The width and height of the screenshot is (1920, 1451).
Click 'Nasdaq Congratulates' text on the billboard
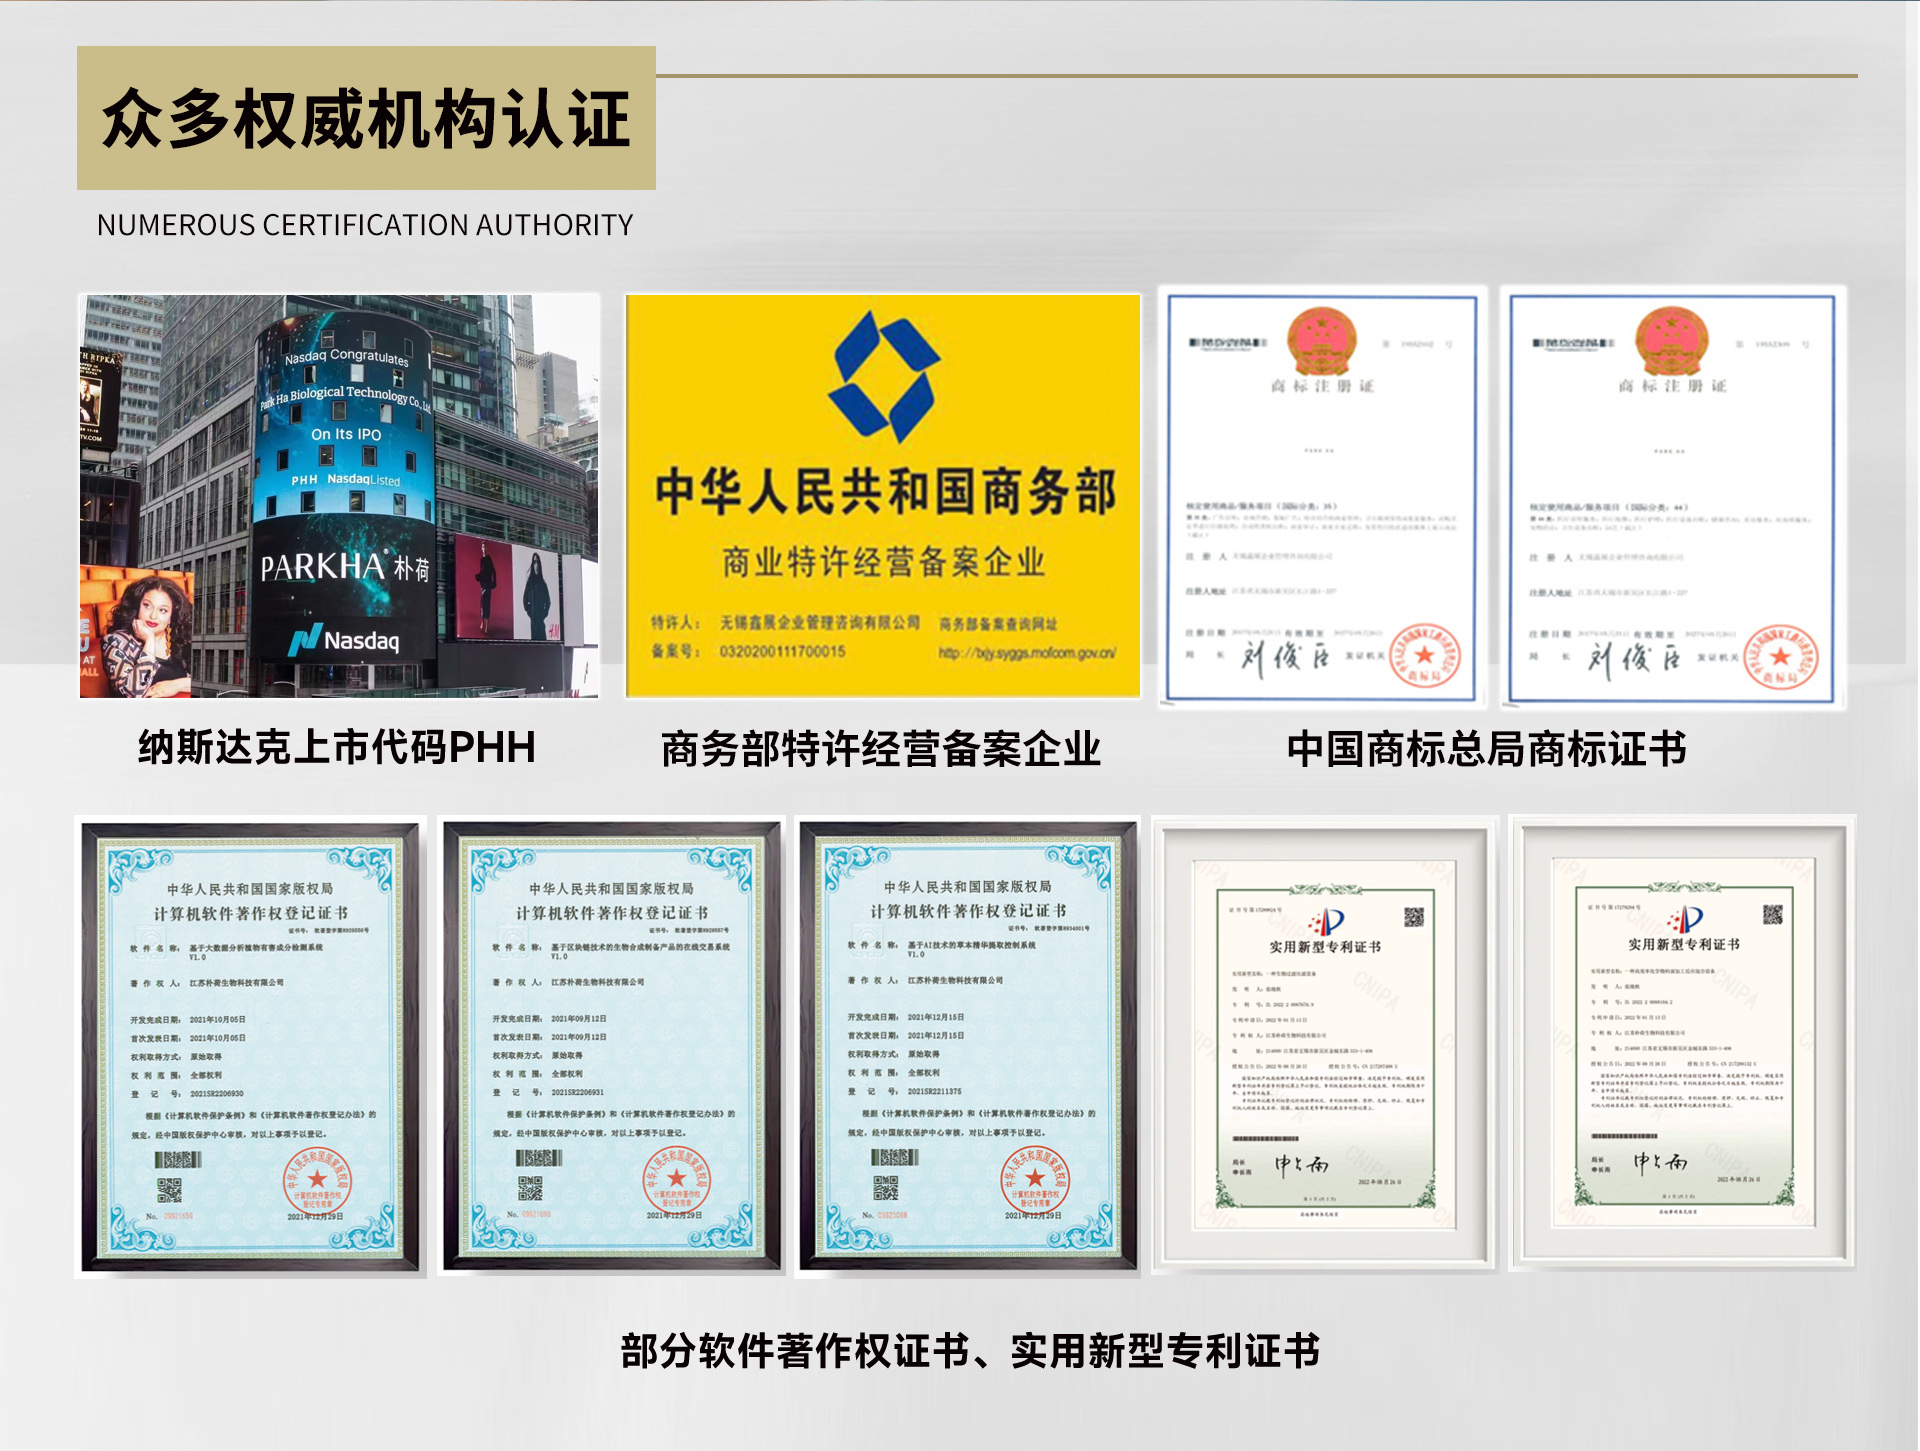click(347, 357)
